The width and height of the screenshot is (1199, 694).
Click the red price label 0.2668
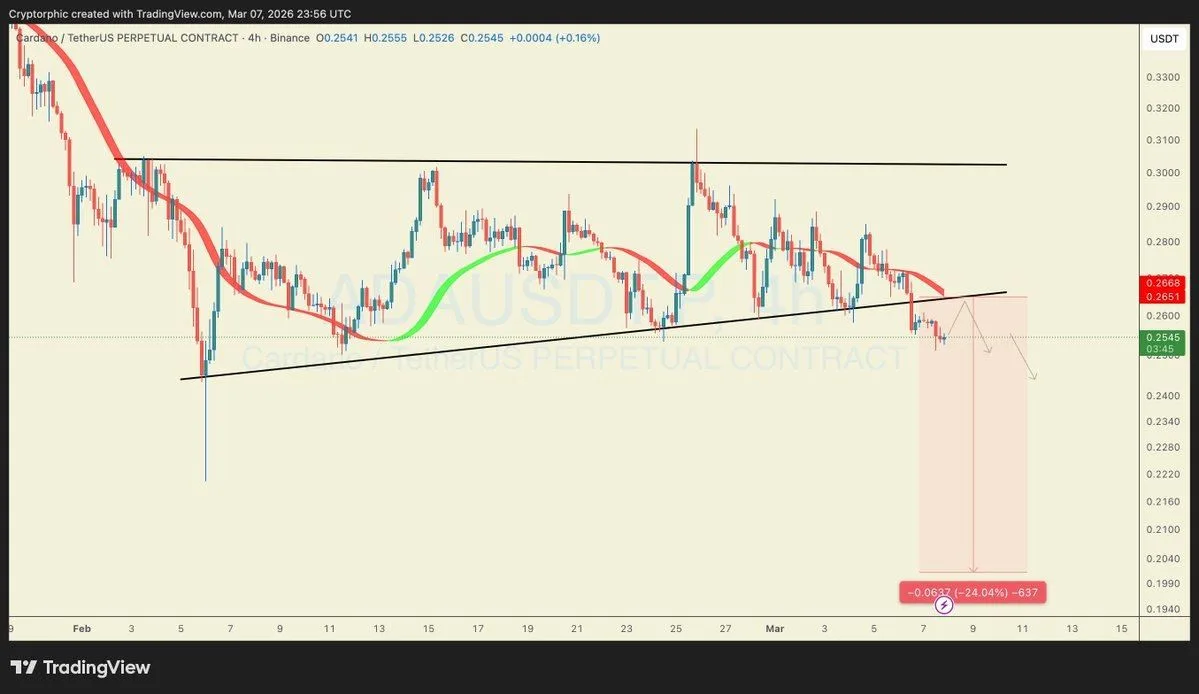click(x=1163, y=285)
